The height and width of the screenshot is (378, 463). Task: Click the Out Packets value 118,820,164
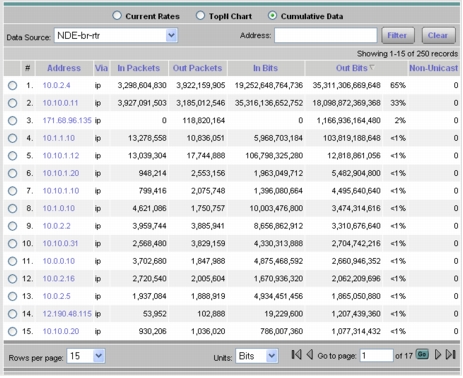coord(204,120)
